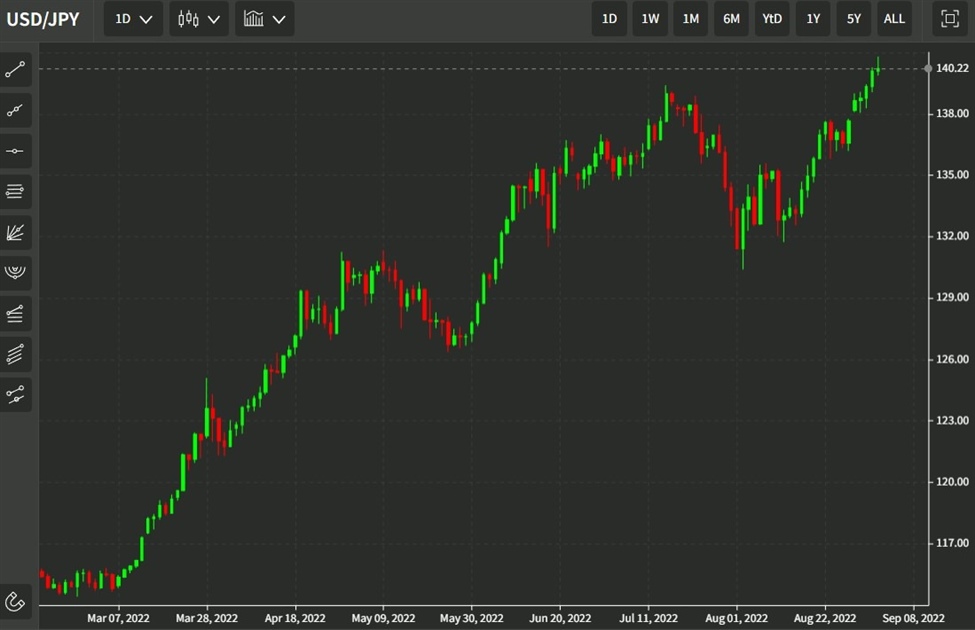The height and width of the screenshot is (630, 975).
Task: Select the Trend Line tool
Action: 15,68
